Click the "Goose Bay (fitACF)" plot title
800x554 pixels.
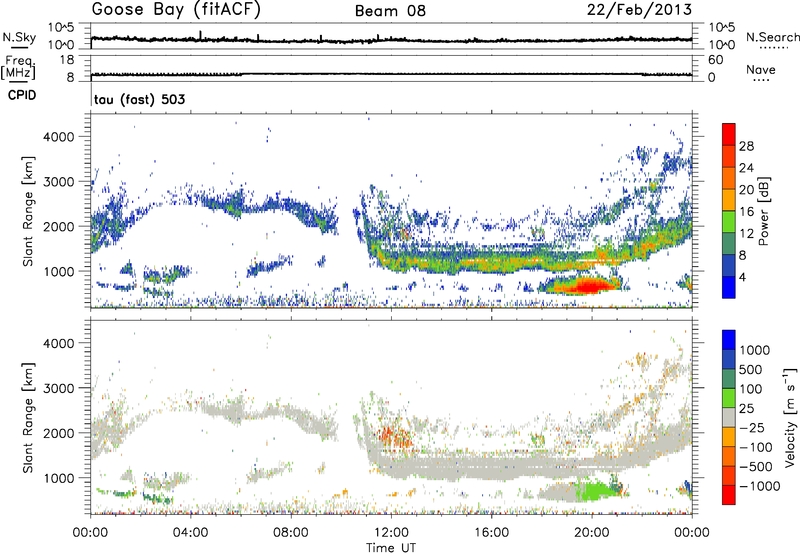[176, 10]
